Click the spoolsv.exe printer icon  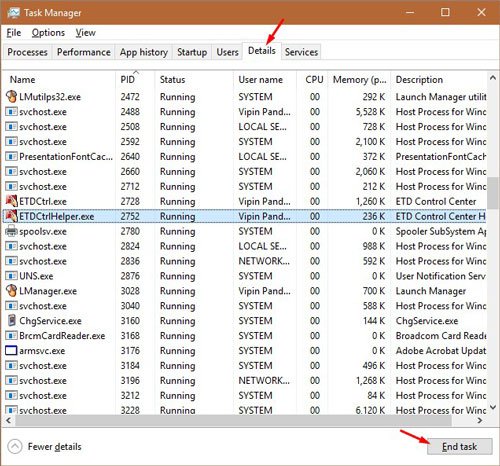pyautogui.click(x=11, y=231)
